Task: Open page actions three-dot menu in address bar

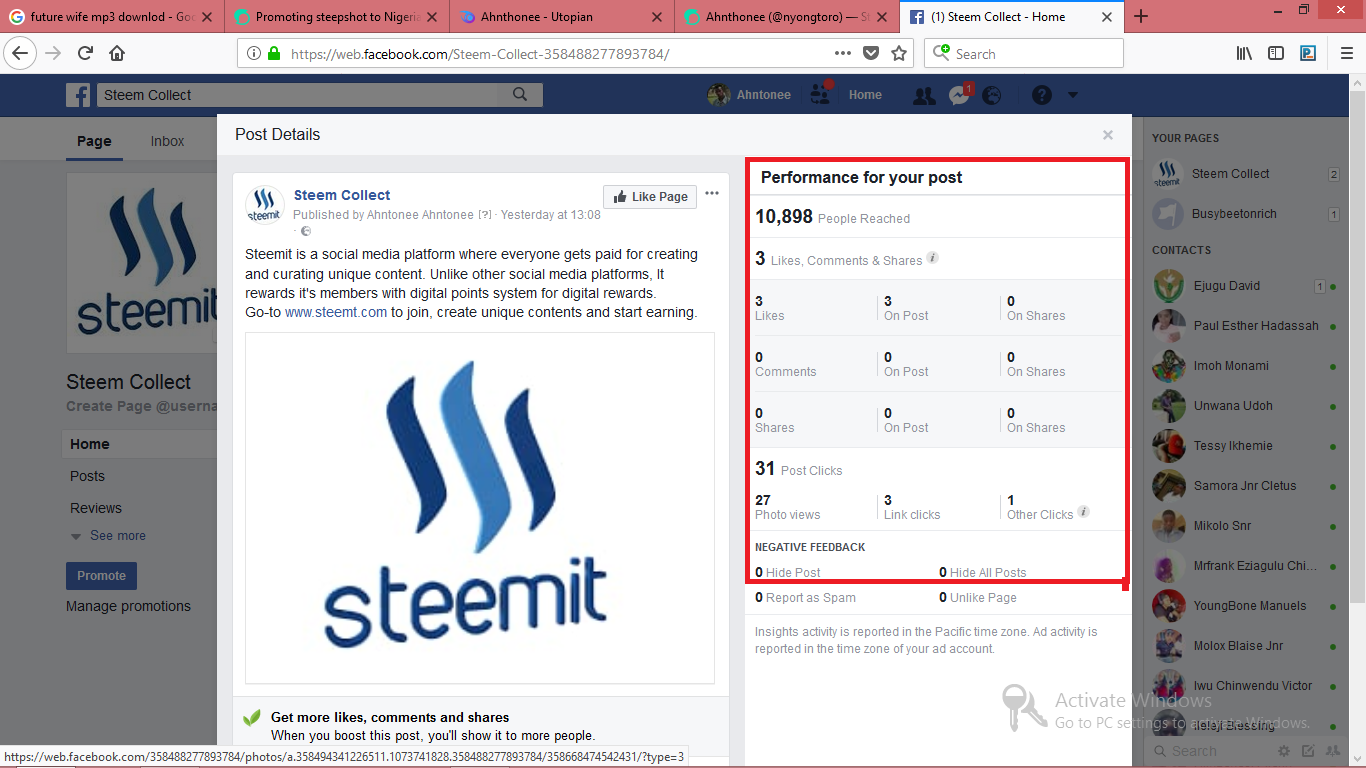Action: pos(843,54)
